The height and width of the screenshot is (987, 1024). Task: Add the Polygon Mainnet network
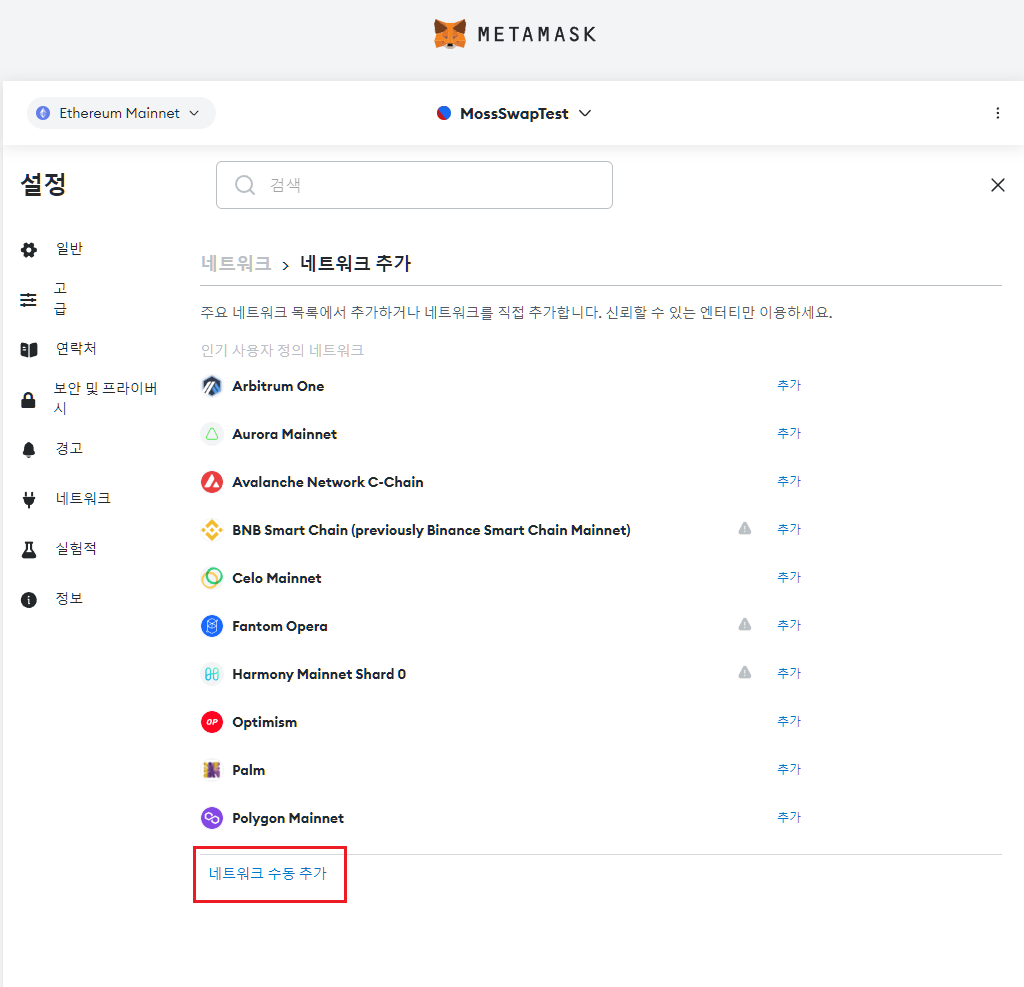click(x=789, y=817)
